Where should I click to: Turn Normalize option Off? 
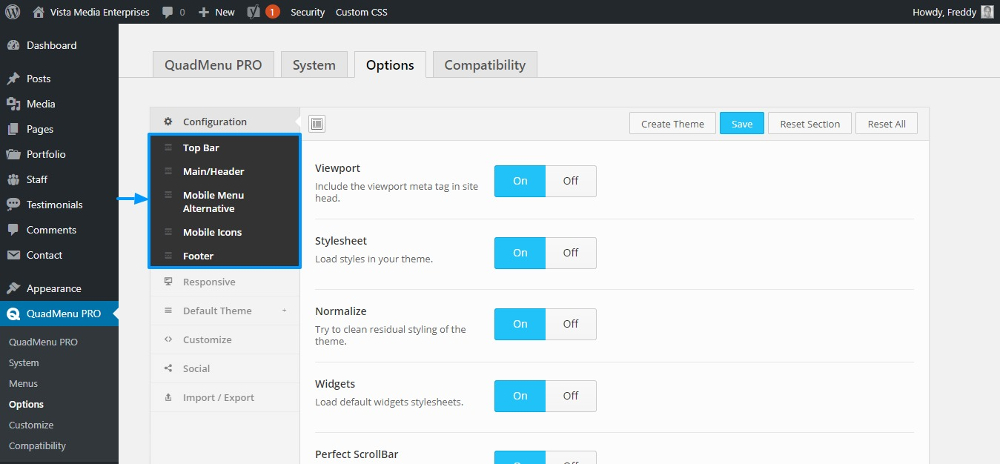[571, 324]
